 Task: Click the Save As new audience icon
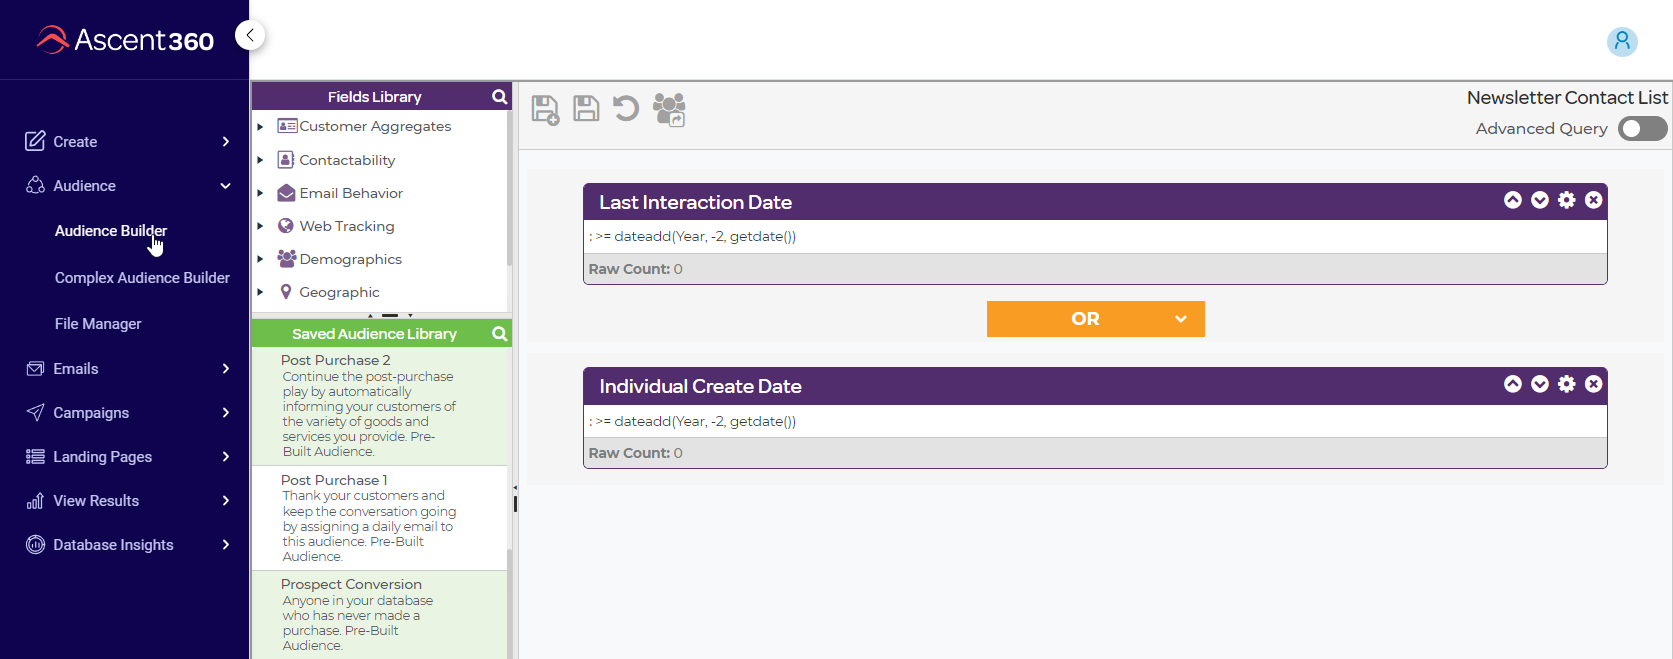545,109
